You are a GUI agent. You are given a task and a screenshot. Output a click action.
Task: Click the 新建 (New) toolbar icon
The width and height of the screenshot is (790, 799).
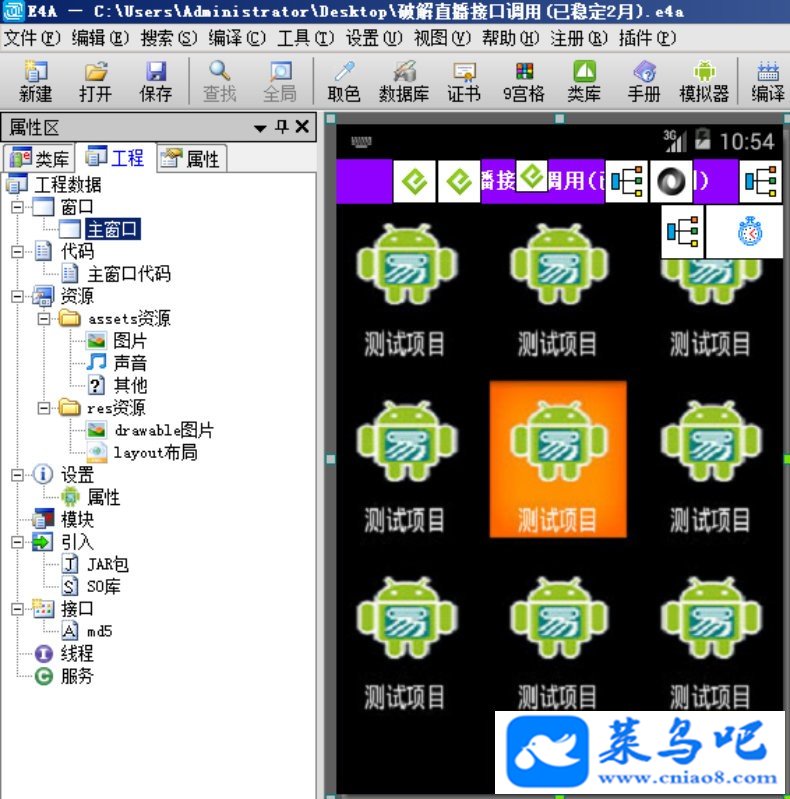click(35, 81)
